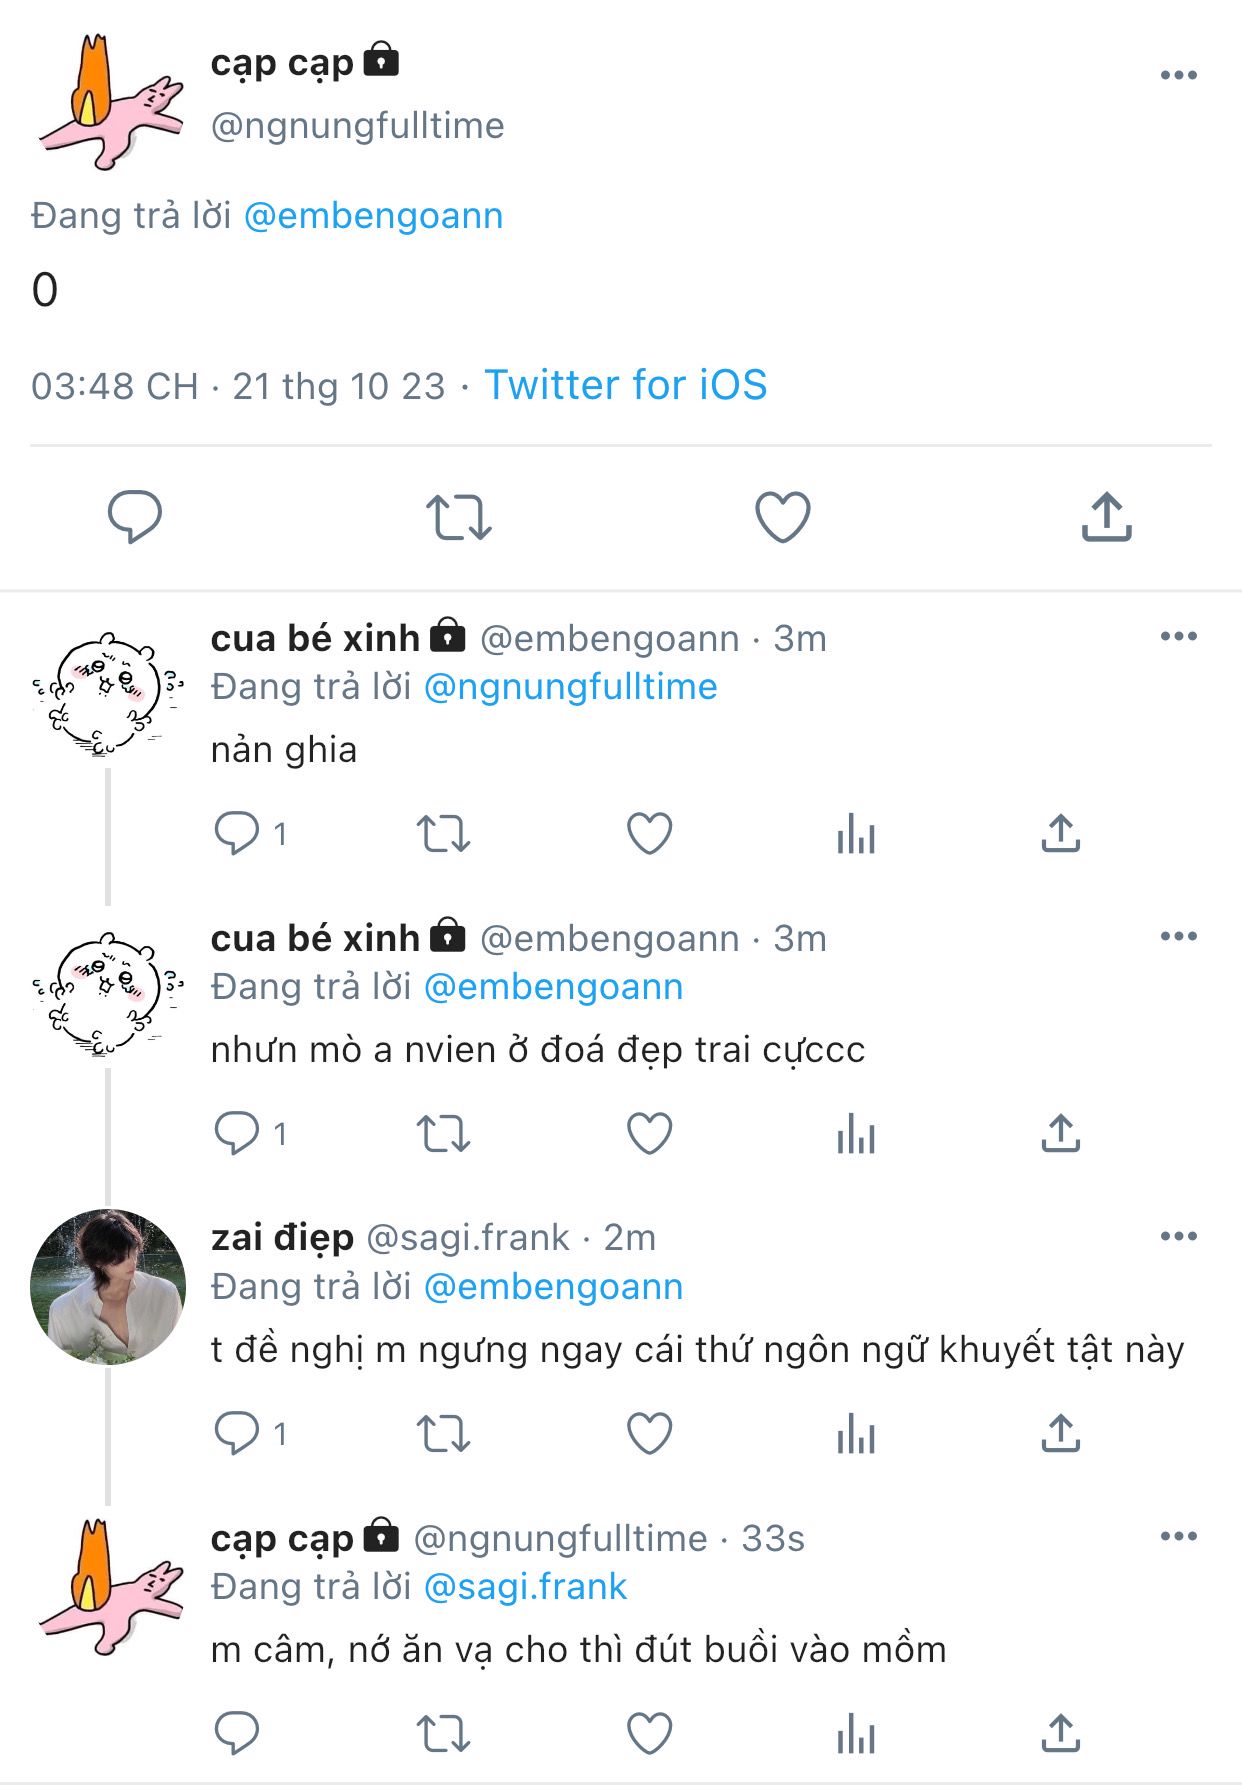
Task: Open @sagi.frank mention in last reply
Action: (525, 1587)
